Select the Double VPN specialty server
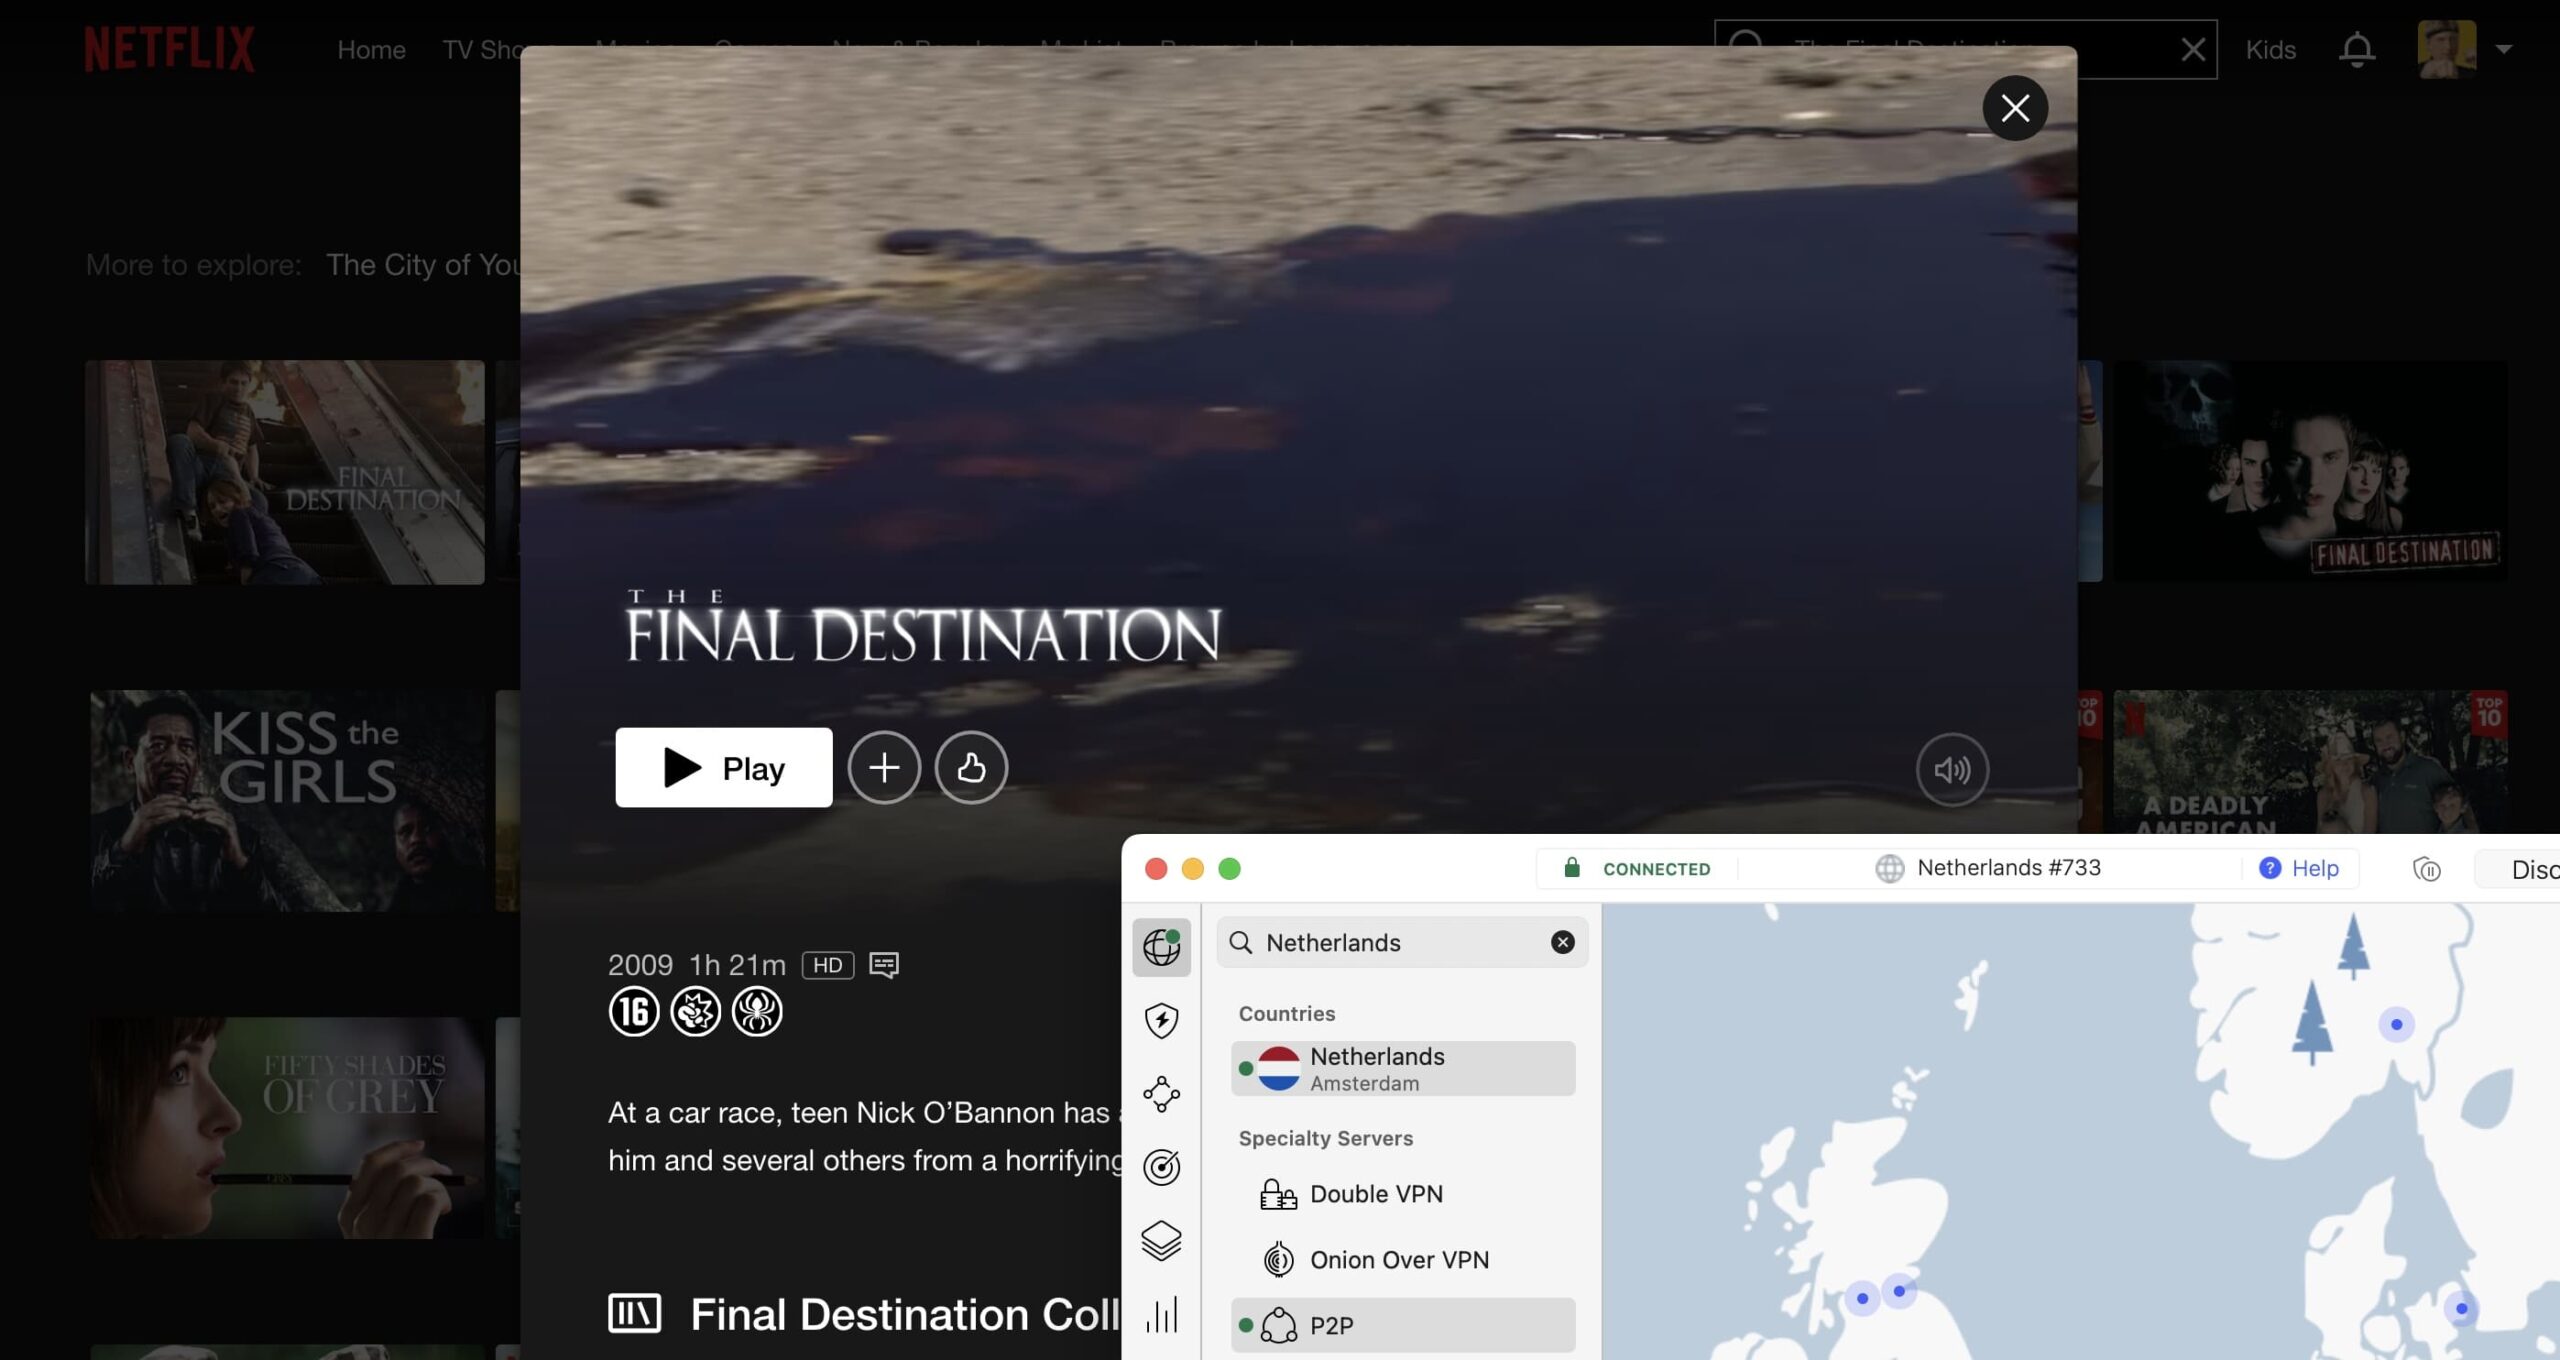Viewport: 2560px width, 1360px height. click(x=1375, y=1194)
